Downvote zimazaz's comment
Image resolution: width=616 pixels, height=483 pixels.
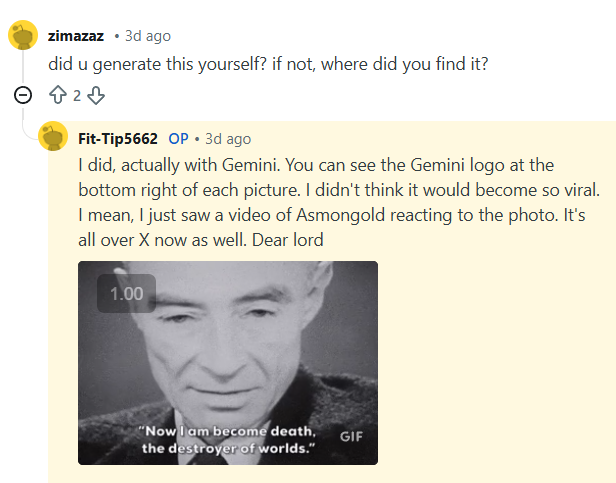[x=95, y=96]
